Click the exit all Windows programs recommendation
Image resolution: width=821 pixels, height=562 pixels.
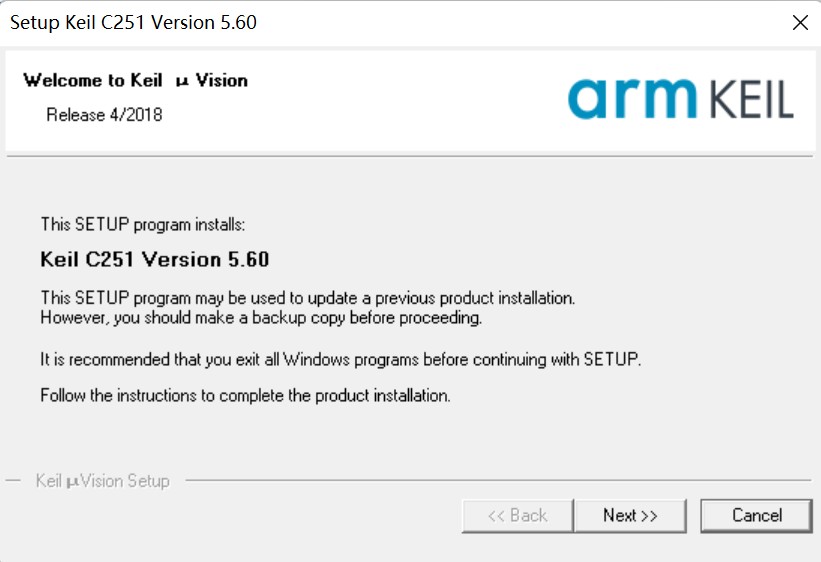pos(341,360)
